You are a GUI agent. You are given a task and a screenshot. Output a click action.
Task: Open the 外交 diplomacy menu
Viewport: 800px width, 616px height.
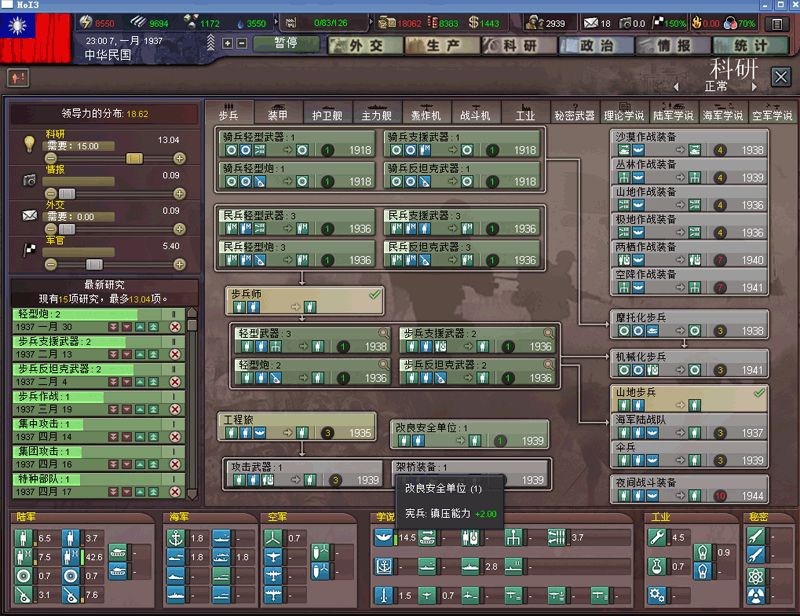(365, 46)
